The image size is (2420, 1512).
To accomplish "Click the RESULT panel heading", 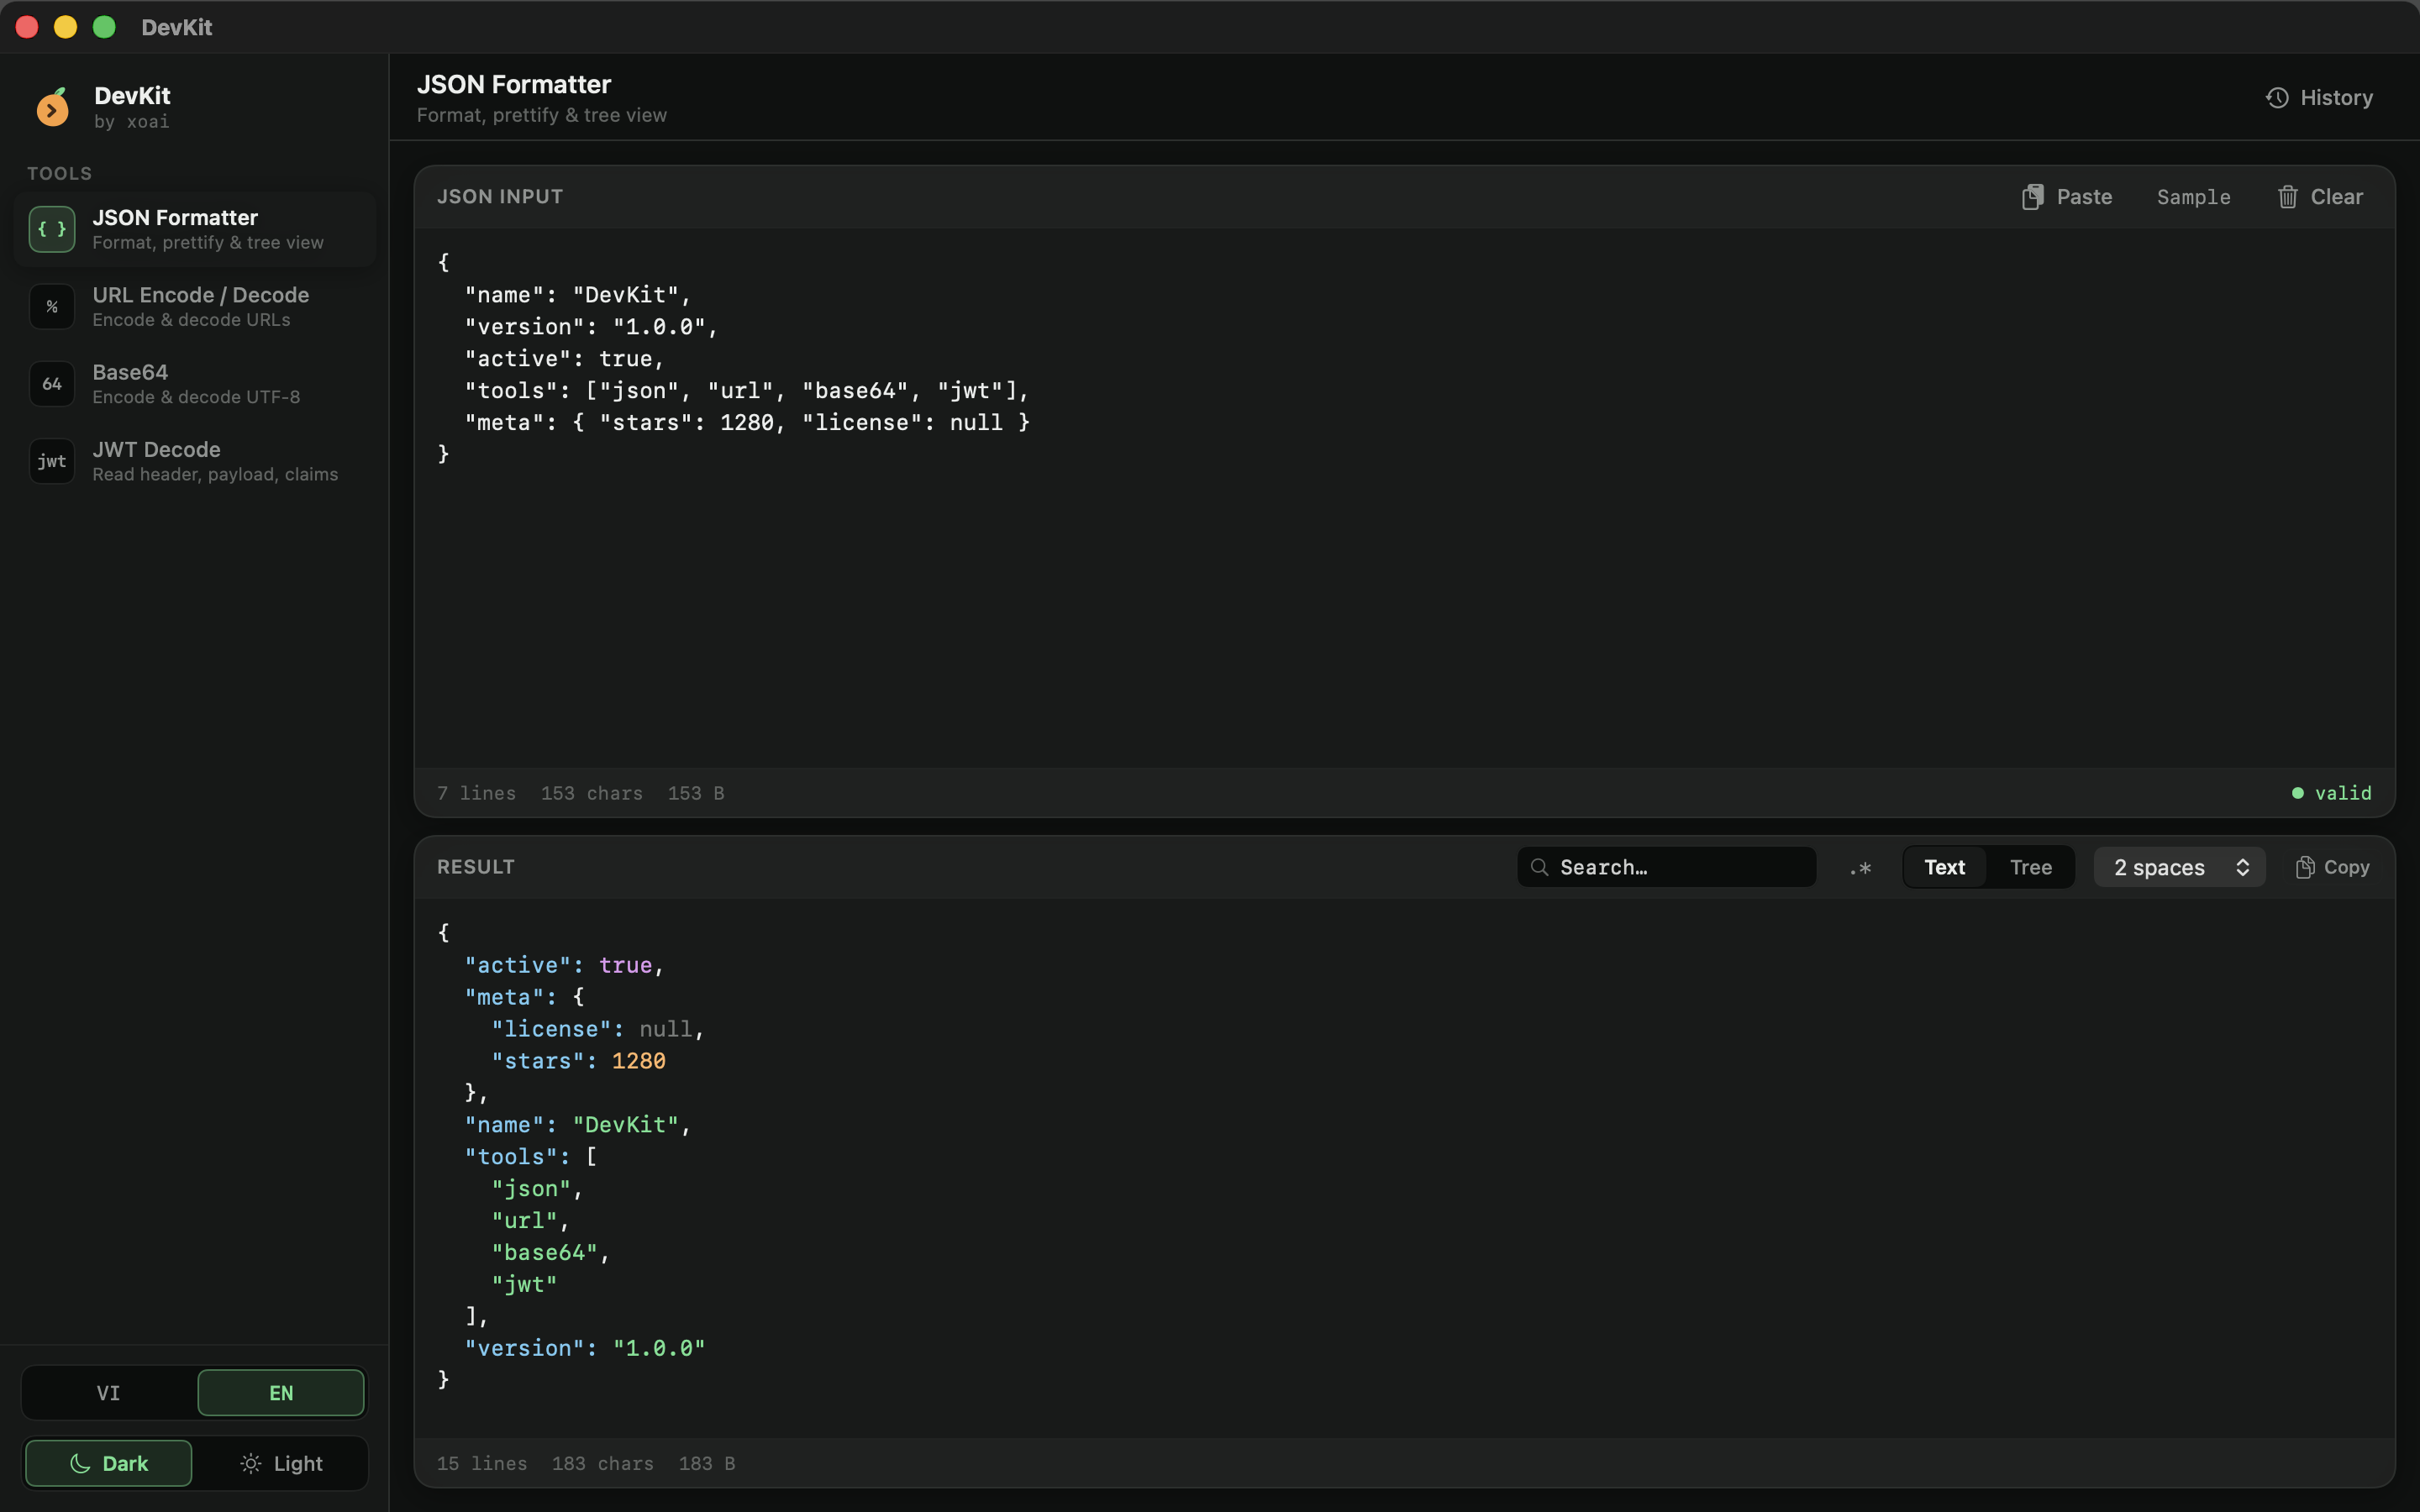I will [x=476, y=867].
